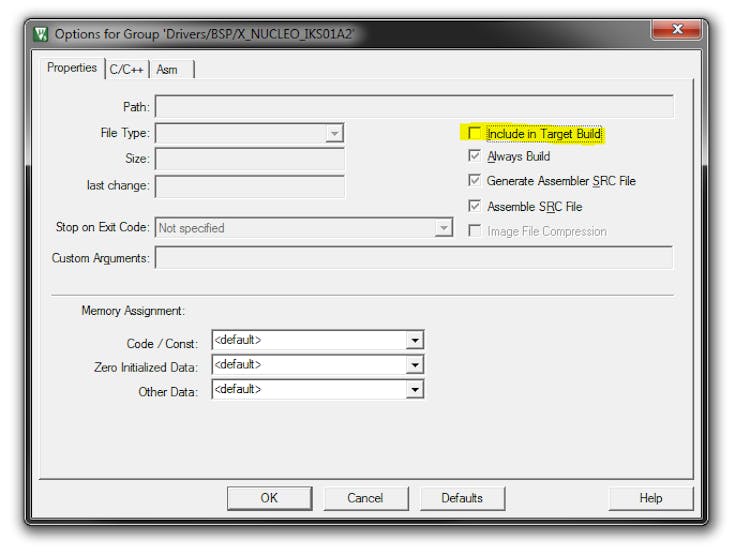Open the Help button

[651, 498]
